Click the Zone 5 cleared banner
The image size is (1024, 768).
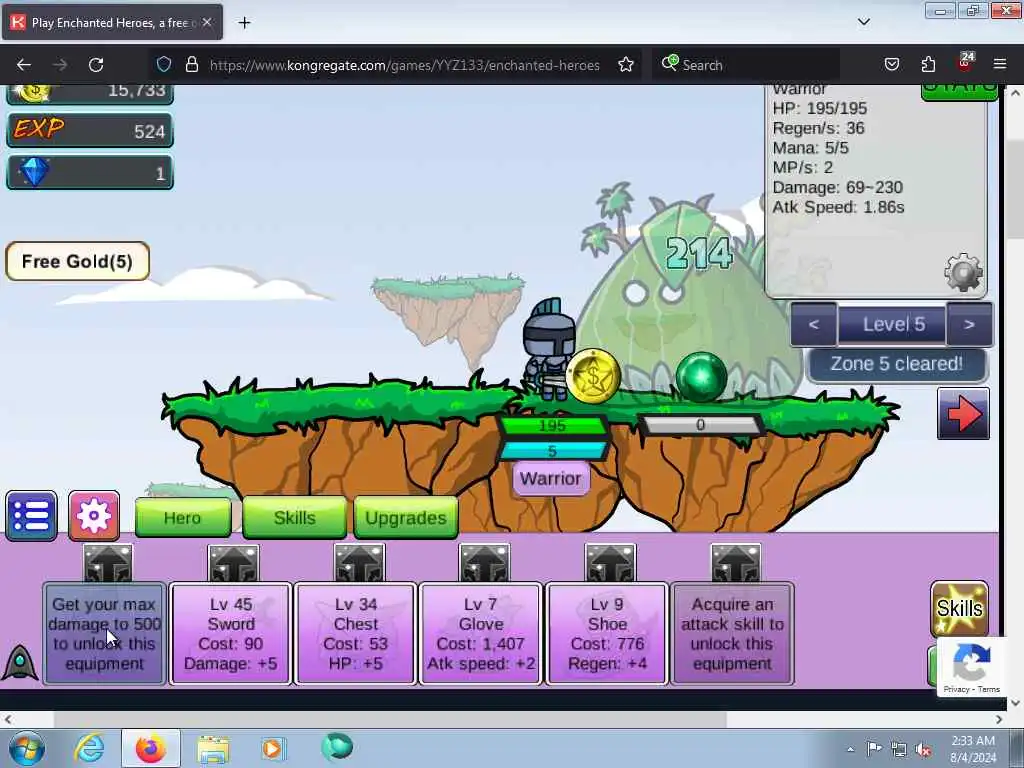coord(897,364)
